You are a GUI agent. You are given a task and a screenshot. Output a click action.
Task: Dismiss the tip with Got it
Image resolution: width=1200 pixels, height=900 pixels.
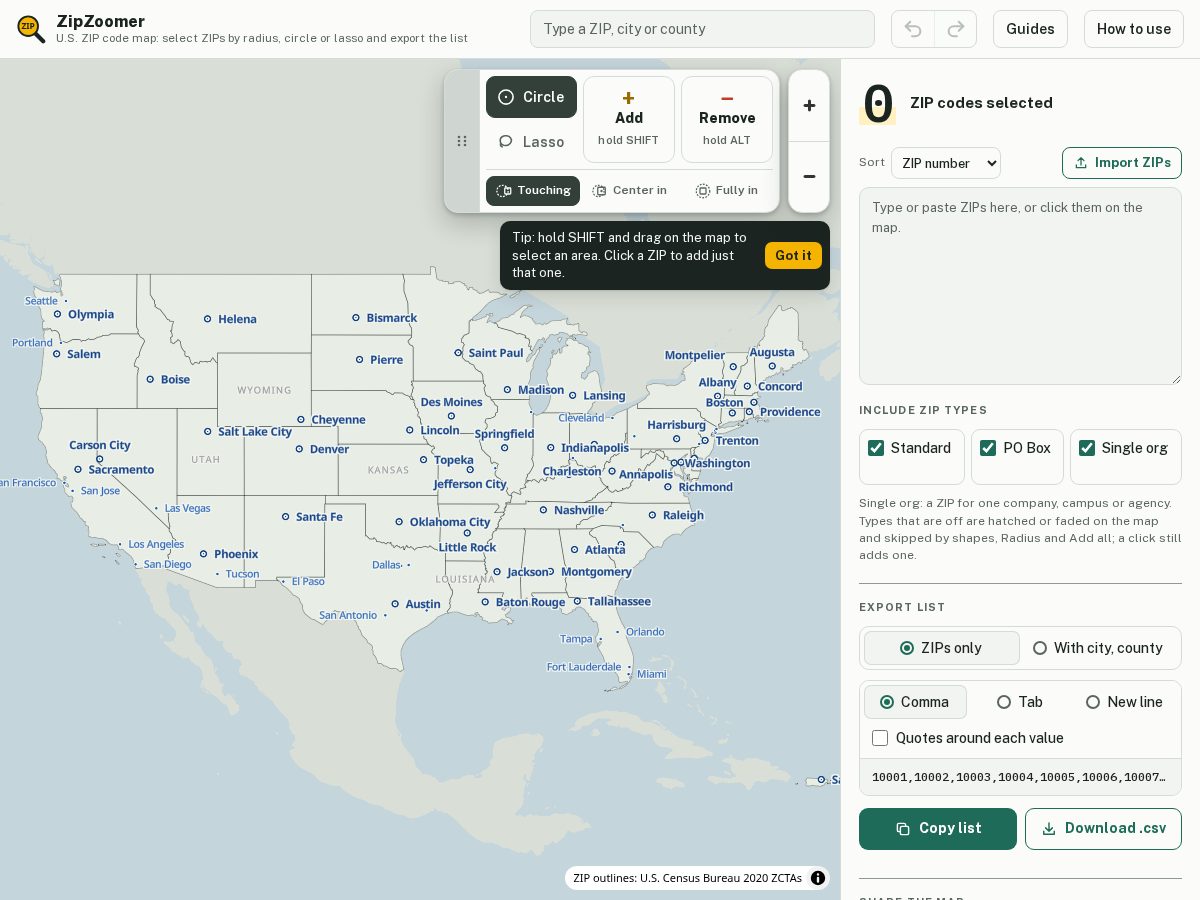(x=793, y=255)
